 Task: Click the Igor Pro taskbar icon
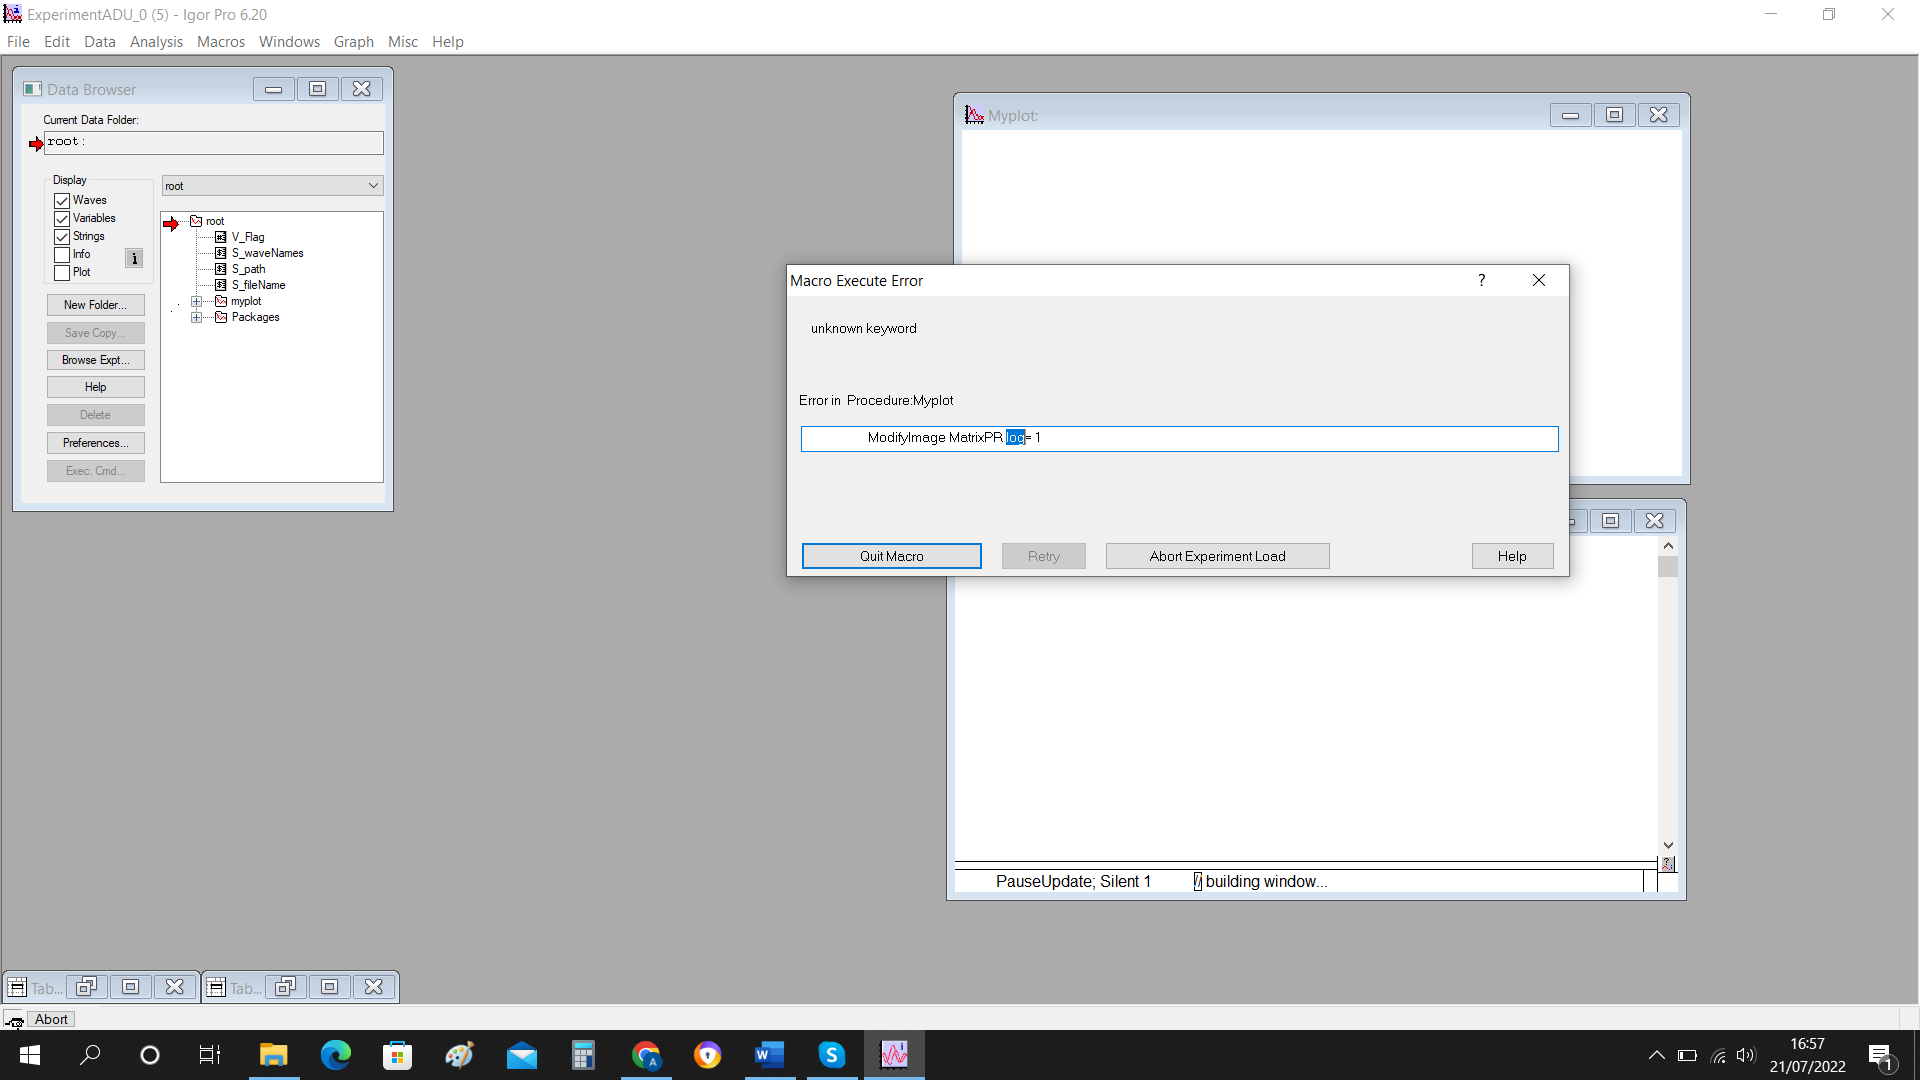coord(894,1055)
